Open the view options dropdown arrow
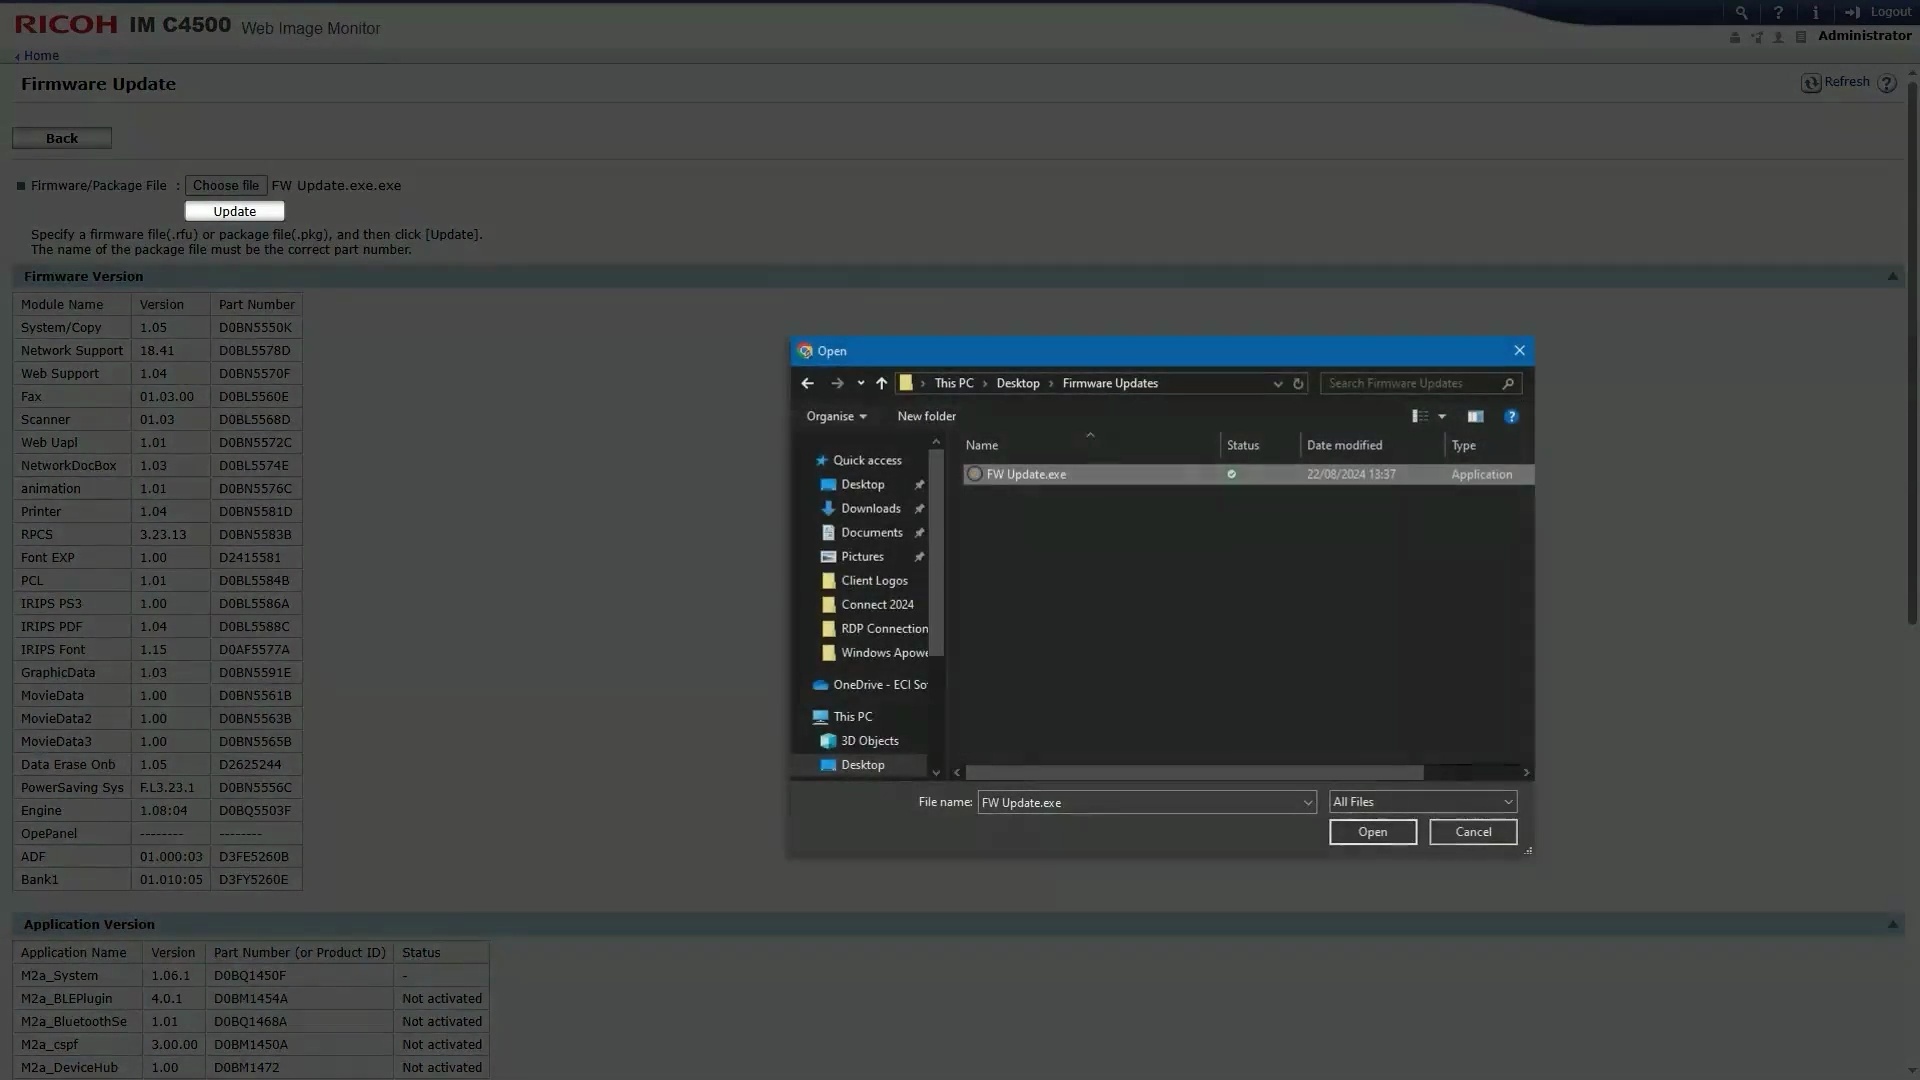Image resolution: width=1920 pixels, height=1080 pixels. 1442,416
